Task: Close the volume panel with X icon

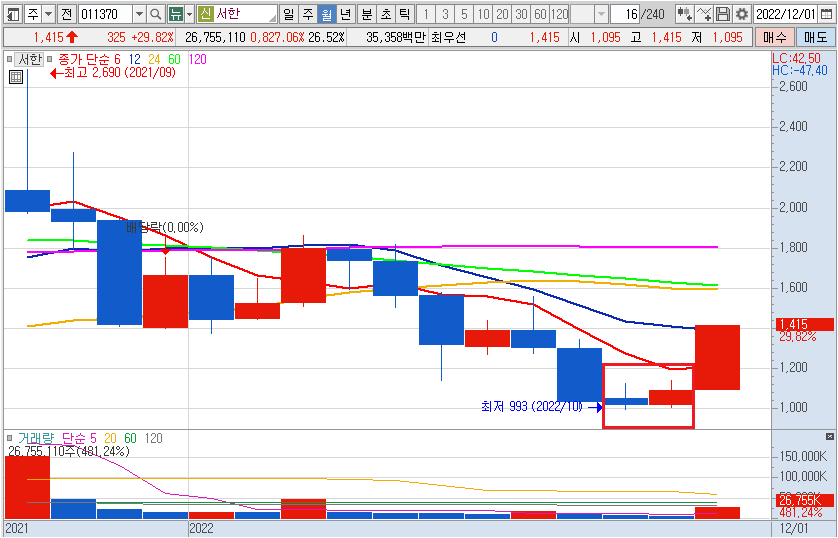Action: (829, 436)
